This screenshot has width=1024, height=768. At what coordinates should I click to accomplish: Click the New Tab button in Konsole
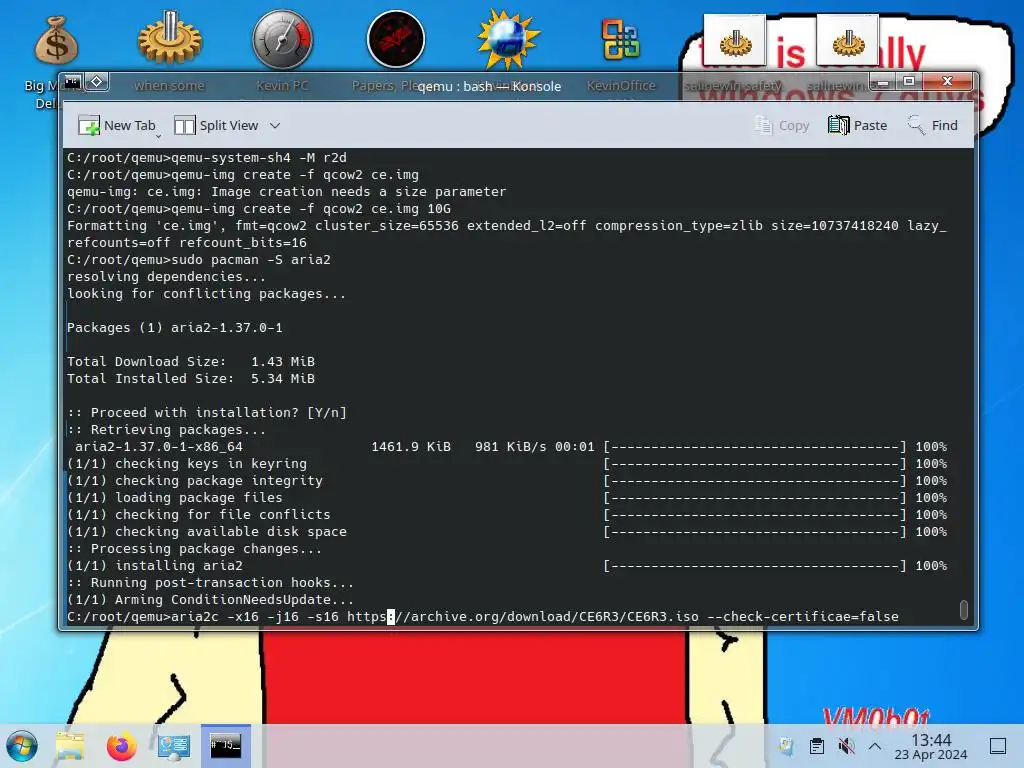click(x=116, y=125)
